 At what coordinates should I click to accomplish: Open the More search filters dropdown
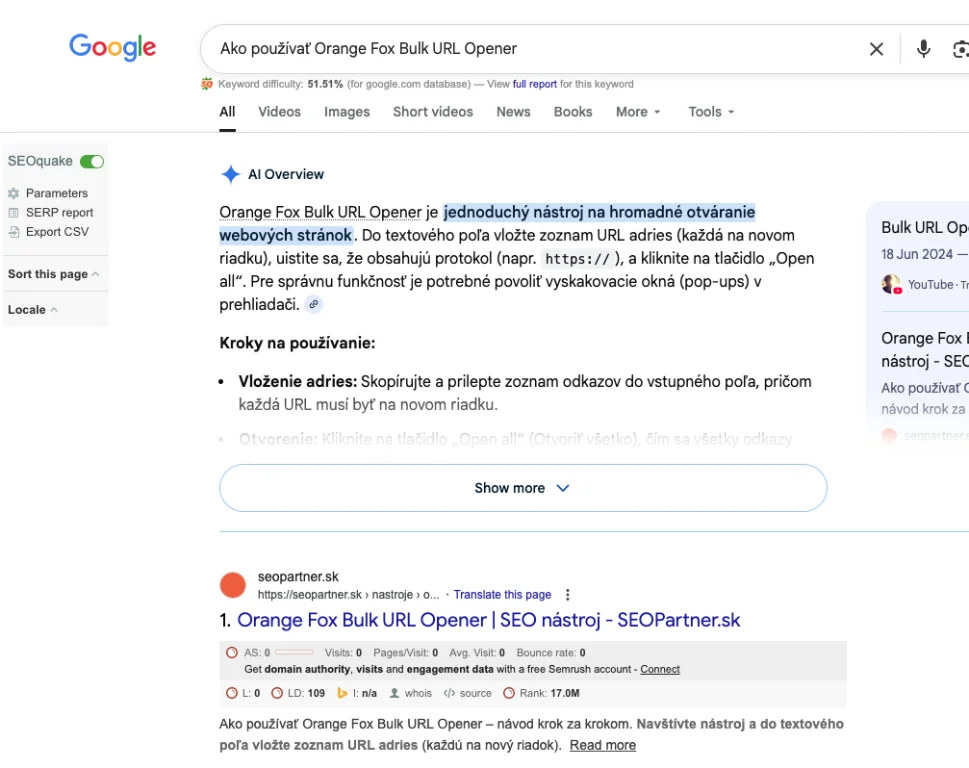click(x=638, y=112)
